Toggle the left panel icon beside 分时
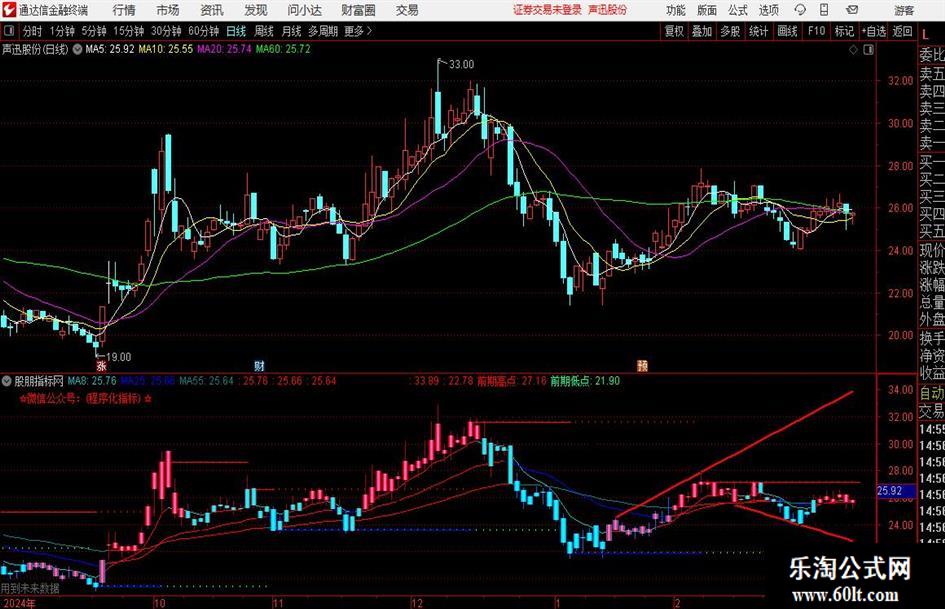Viewport: 945px width, 609px height. [8, 31]
